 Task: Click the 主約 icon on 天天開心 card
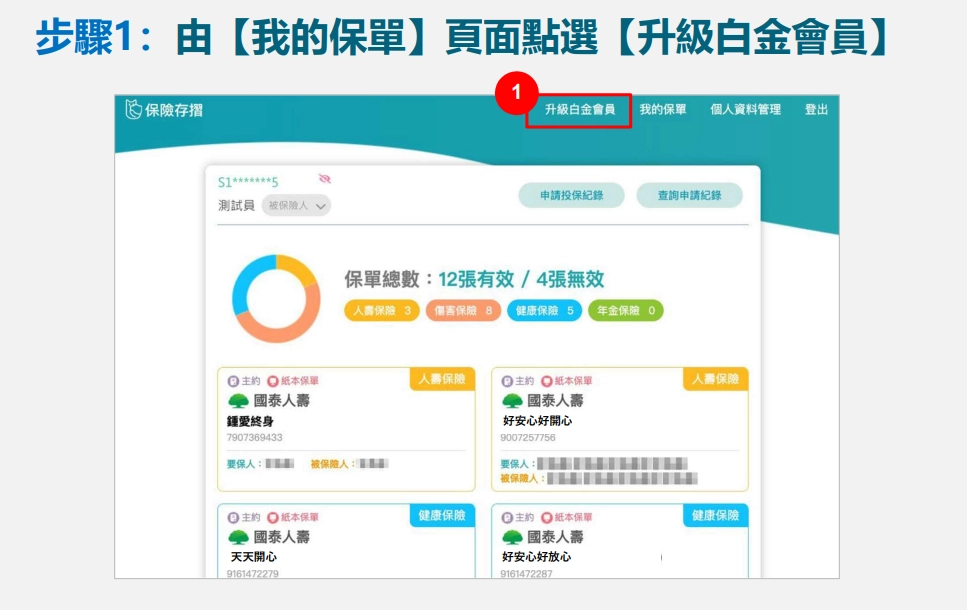pos(232,517)
